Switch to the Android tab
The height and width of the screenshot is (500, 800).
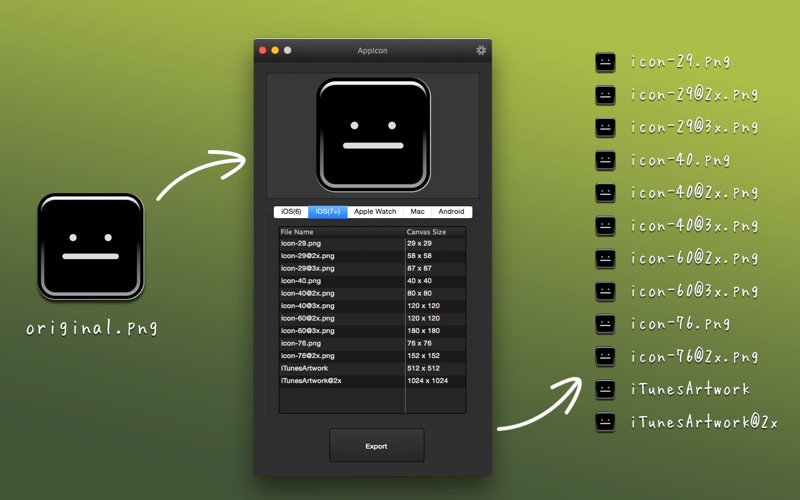(x=452, y=212)
